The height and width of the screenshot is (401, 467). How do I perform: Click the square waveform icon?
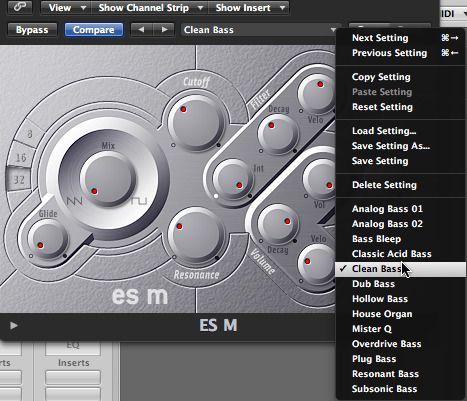pyautogui.click(x=138, y=201)
